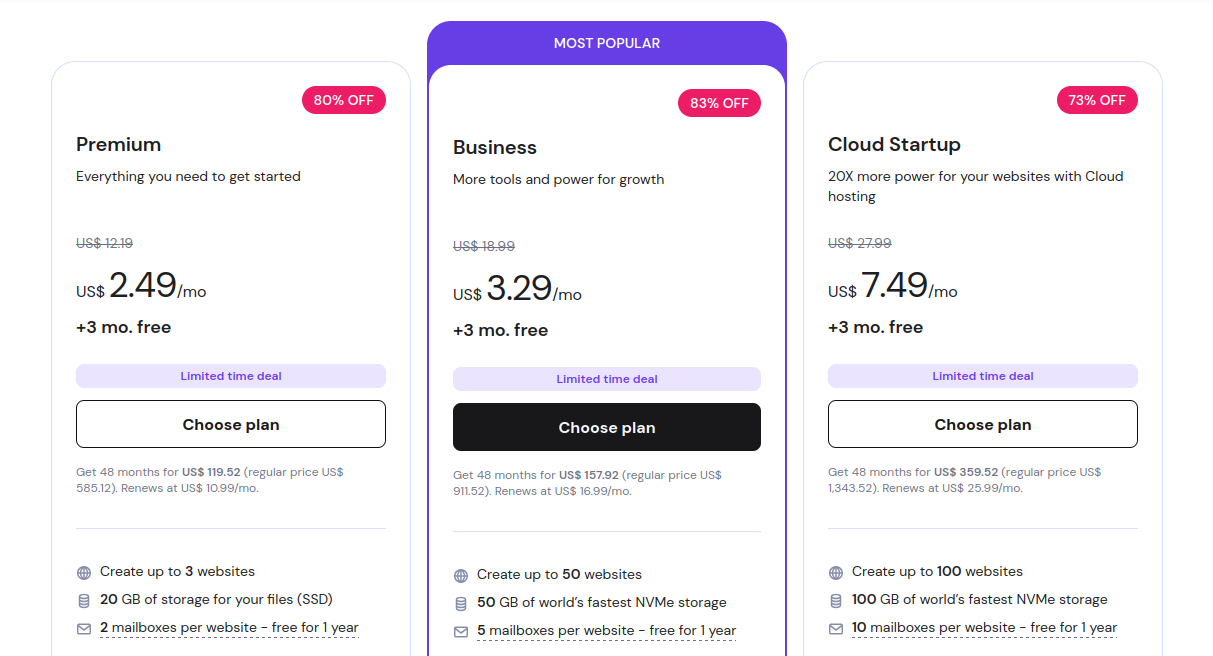Viewport: 1213px width, 656px height.
Task: Select the storage icon beside 50 GB NVMe
Action: click(460, 603)
